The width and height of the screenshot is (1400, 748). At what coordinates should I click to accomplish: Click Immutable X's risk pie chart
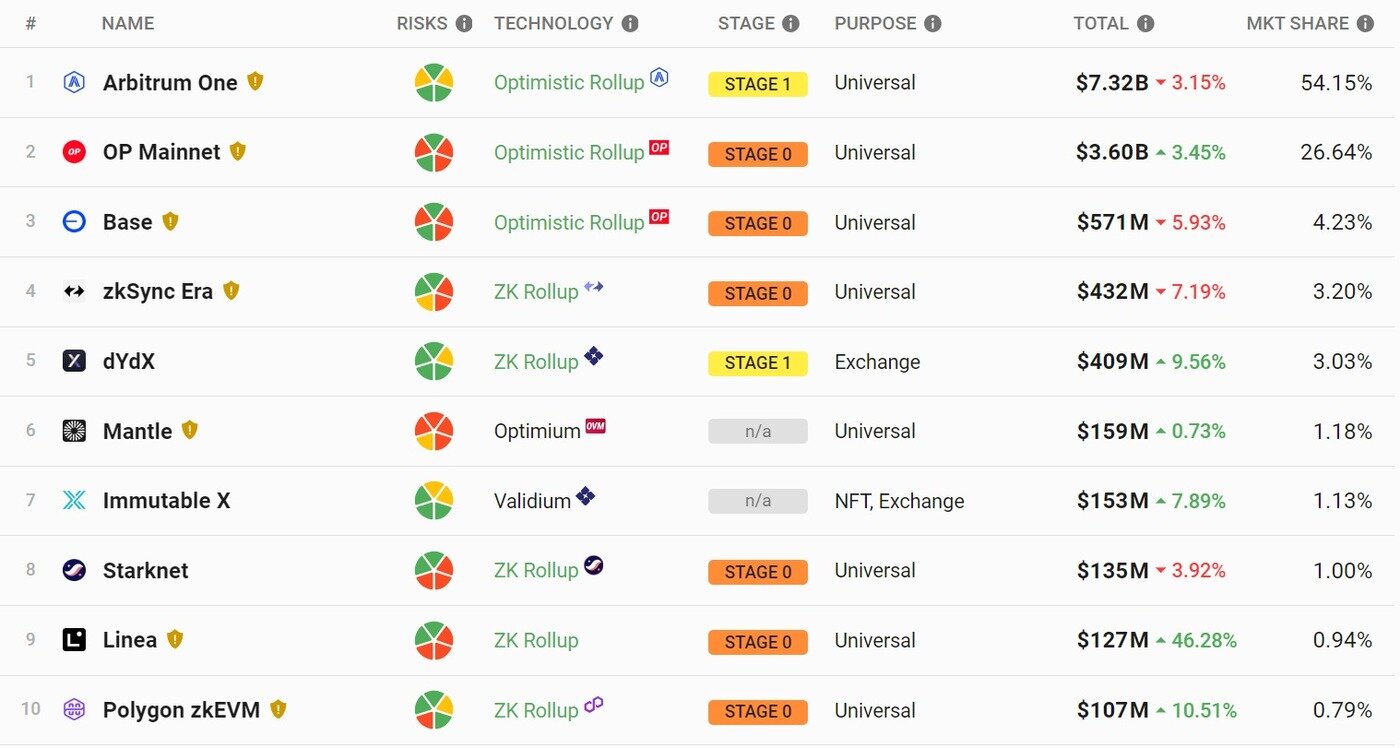[x=434, y=501]
